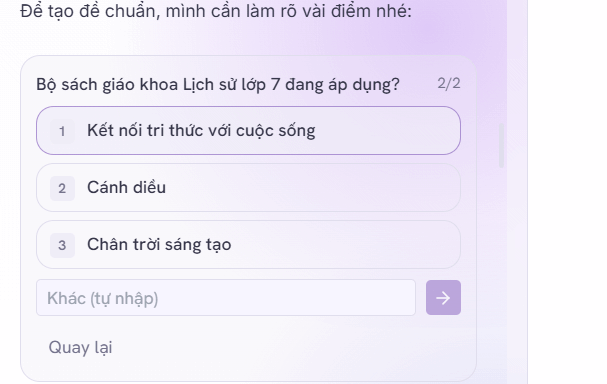This screenshot has width=607, height=384.
Task: Select the 'Kết nối tri thức với cuộc sống' option
Action: click(x=248, y=131)
